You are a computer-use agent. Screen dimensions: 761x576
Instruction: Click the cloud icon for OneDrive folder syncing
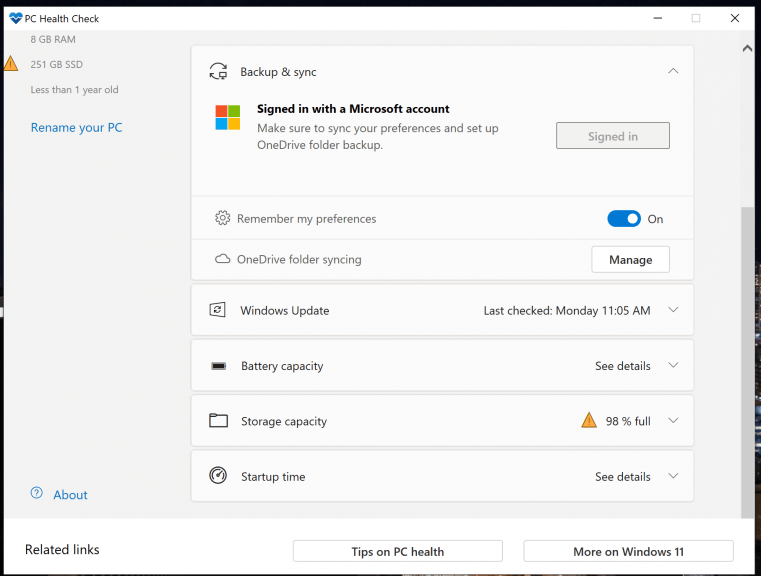222,259
